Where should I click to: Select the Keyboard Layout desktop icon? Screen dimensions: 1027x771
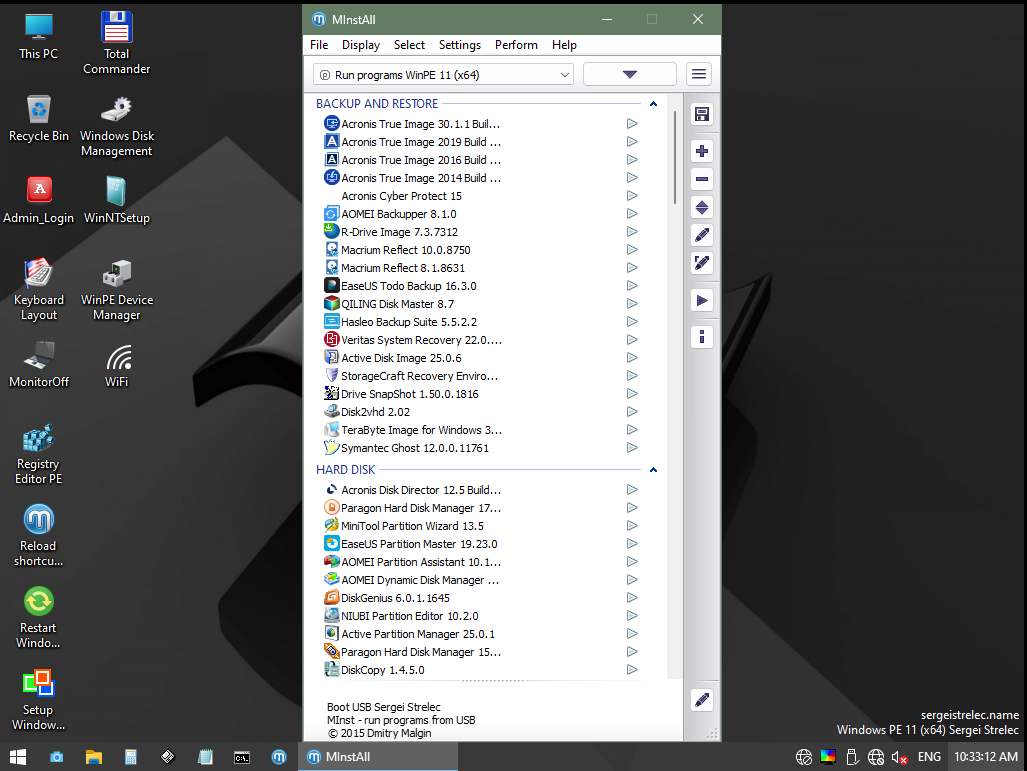[x=39, y=290]
